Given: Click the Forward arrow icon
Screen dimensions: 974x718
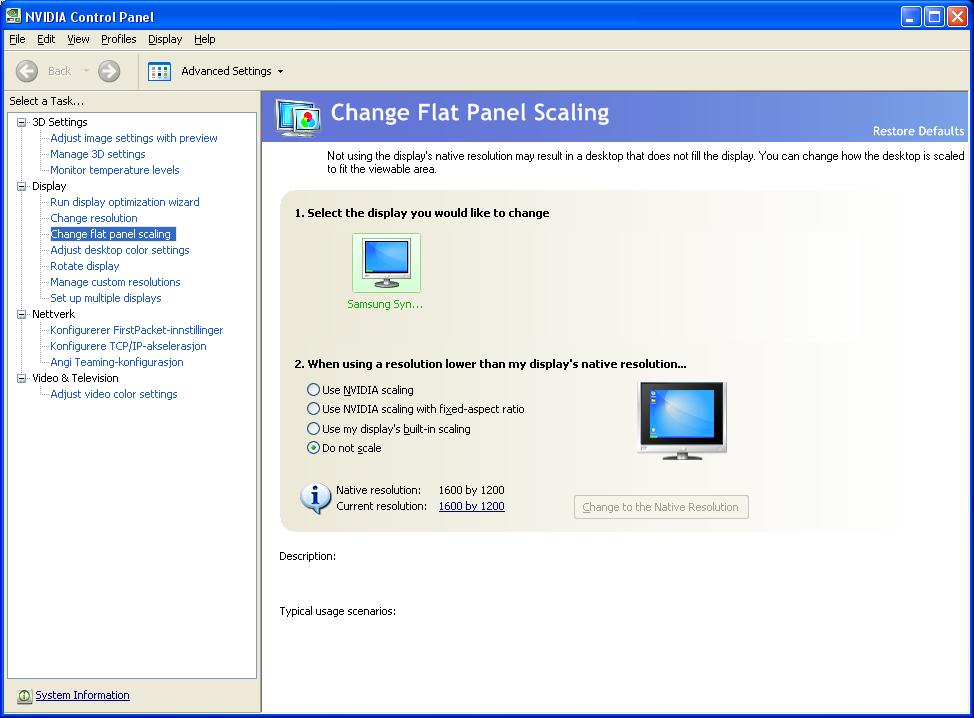Looking at the screenshot, I should click(109, 71).
